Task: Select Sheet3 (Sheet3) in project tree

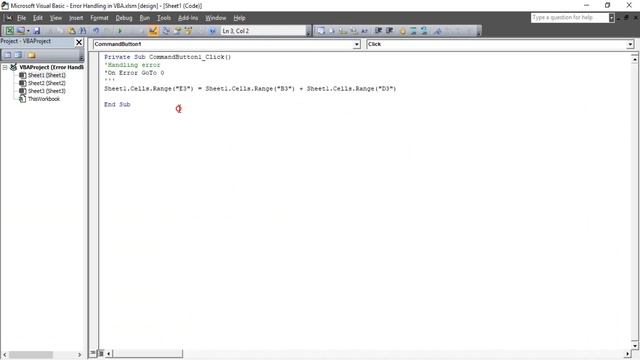Action: click(47, 91)
